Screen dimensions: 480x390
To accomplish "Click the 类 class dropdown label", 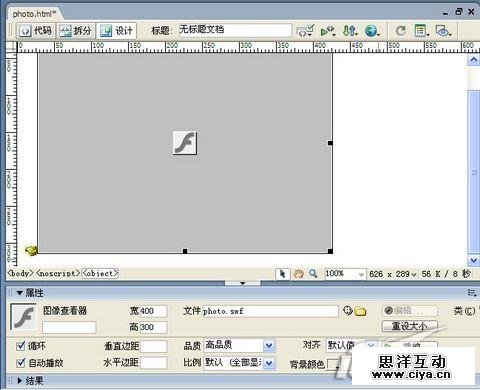I will [464, 311].
